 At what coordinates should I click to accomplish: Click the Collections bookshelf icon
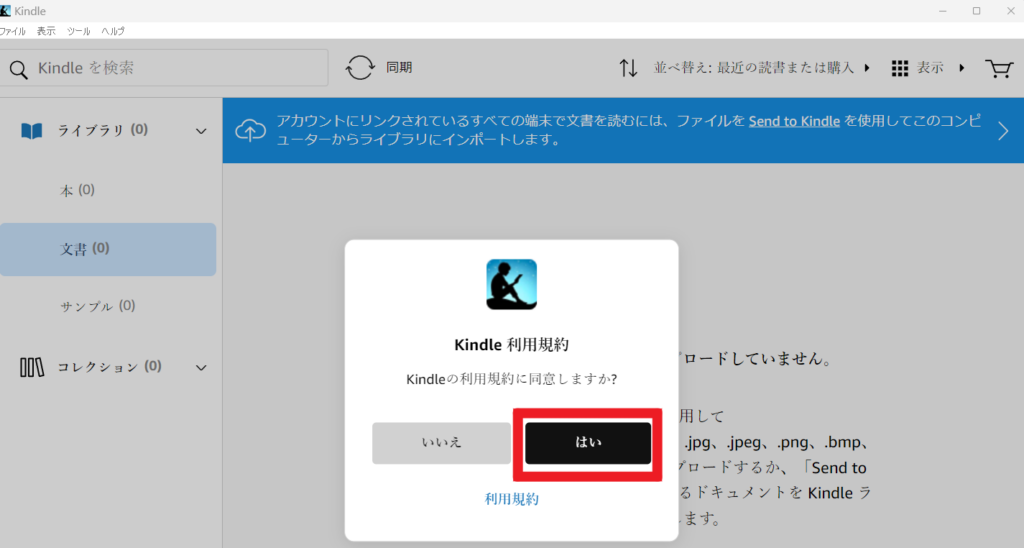(31, 367)
